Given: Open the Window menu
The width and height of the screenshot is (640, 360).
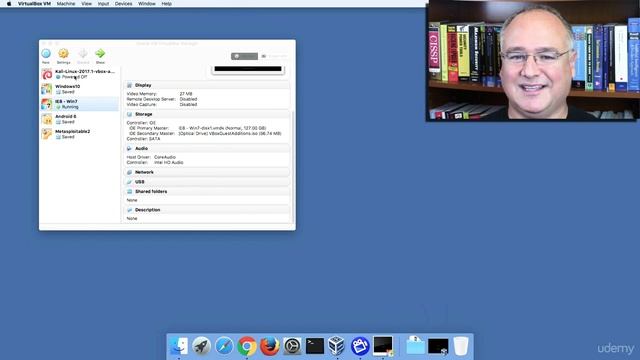Looking at the screenshot, I should 147,4.
